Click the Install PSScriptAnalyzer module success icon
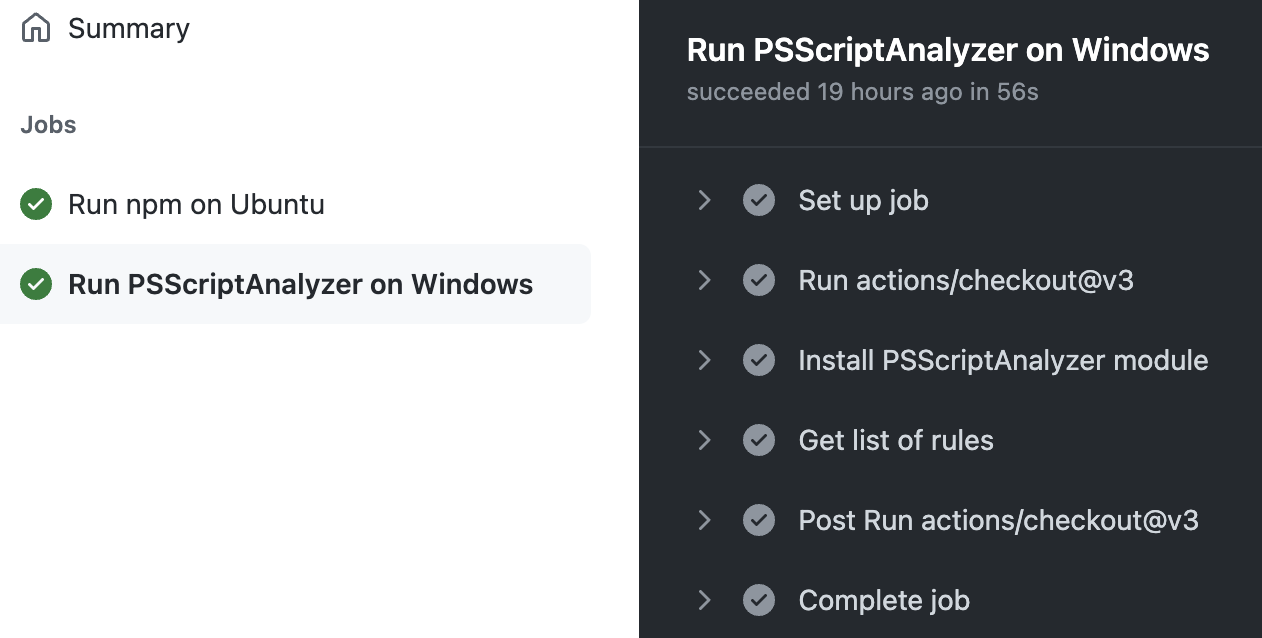The image size is (1262, 638). click(x=759, y=360)
